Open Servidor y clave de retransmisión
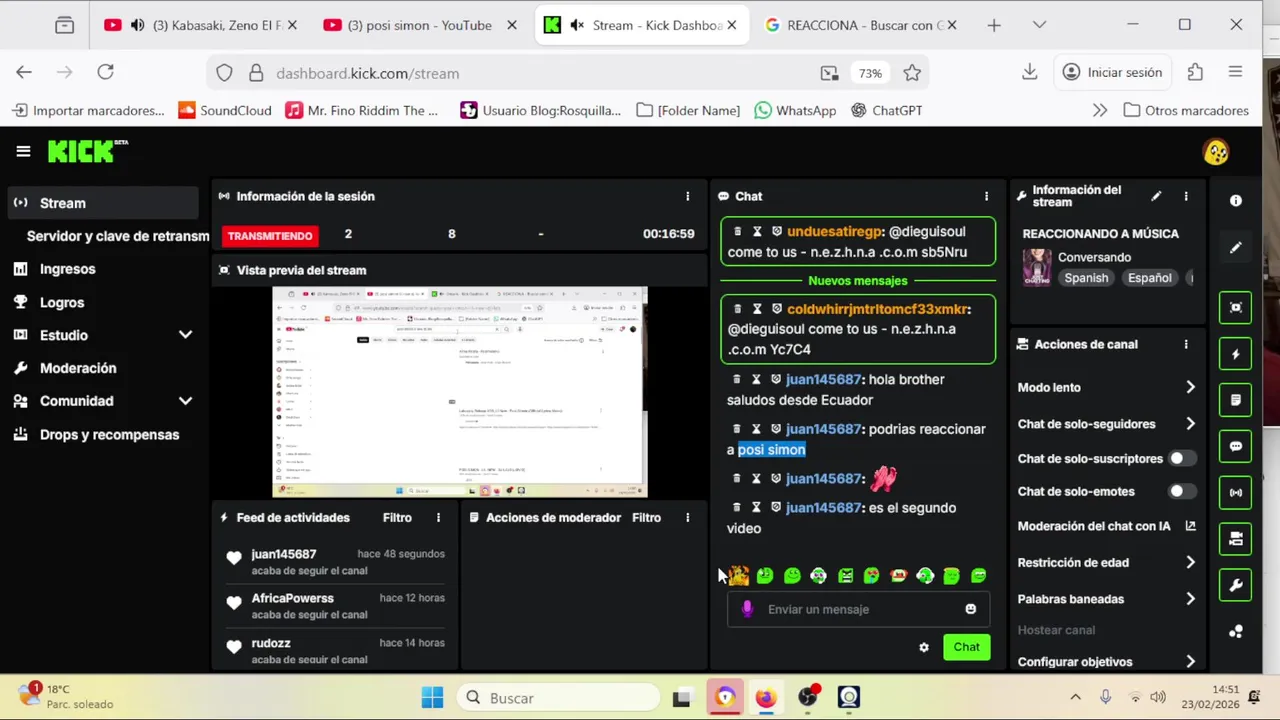Image resolution: width=1280 pixels, height=720 pixels. 117,236
